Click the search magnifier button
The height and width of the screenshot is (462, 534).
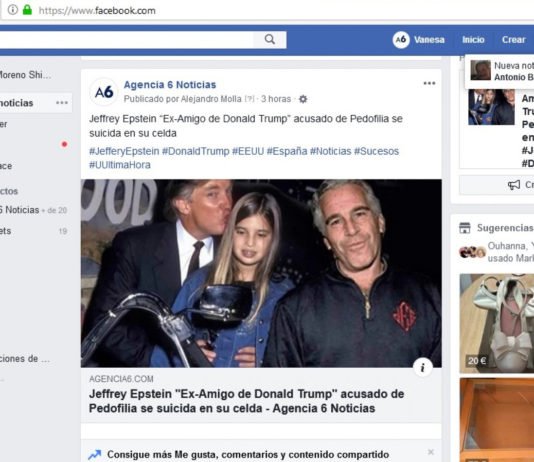270,39
